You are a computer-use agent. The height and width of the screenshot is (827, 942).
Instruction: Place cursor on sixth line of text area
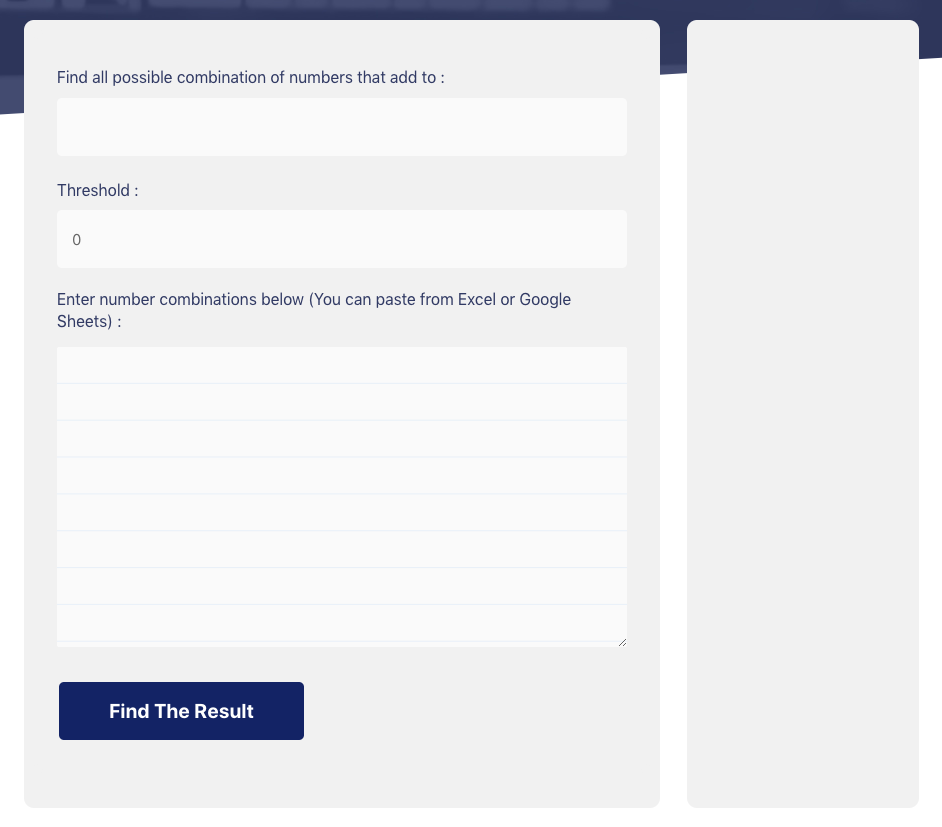(342, 549)
